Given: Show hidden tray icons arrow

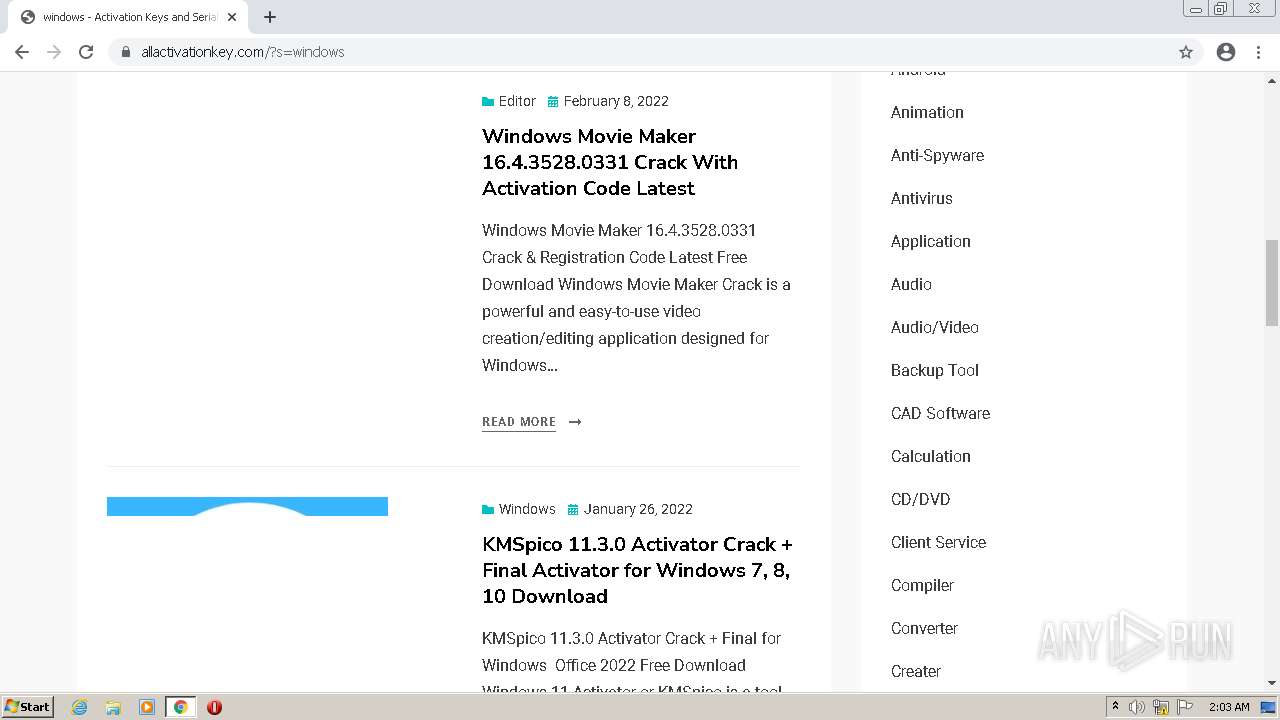Looking at the screenshot, I should pos(1115,707).
